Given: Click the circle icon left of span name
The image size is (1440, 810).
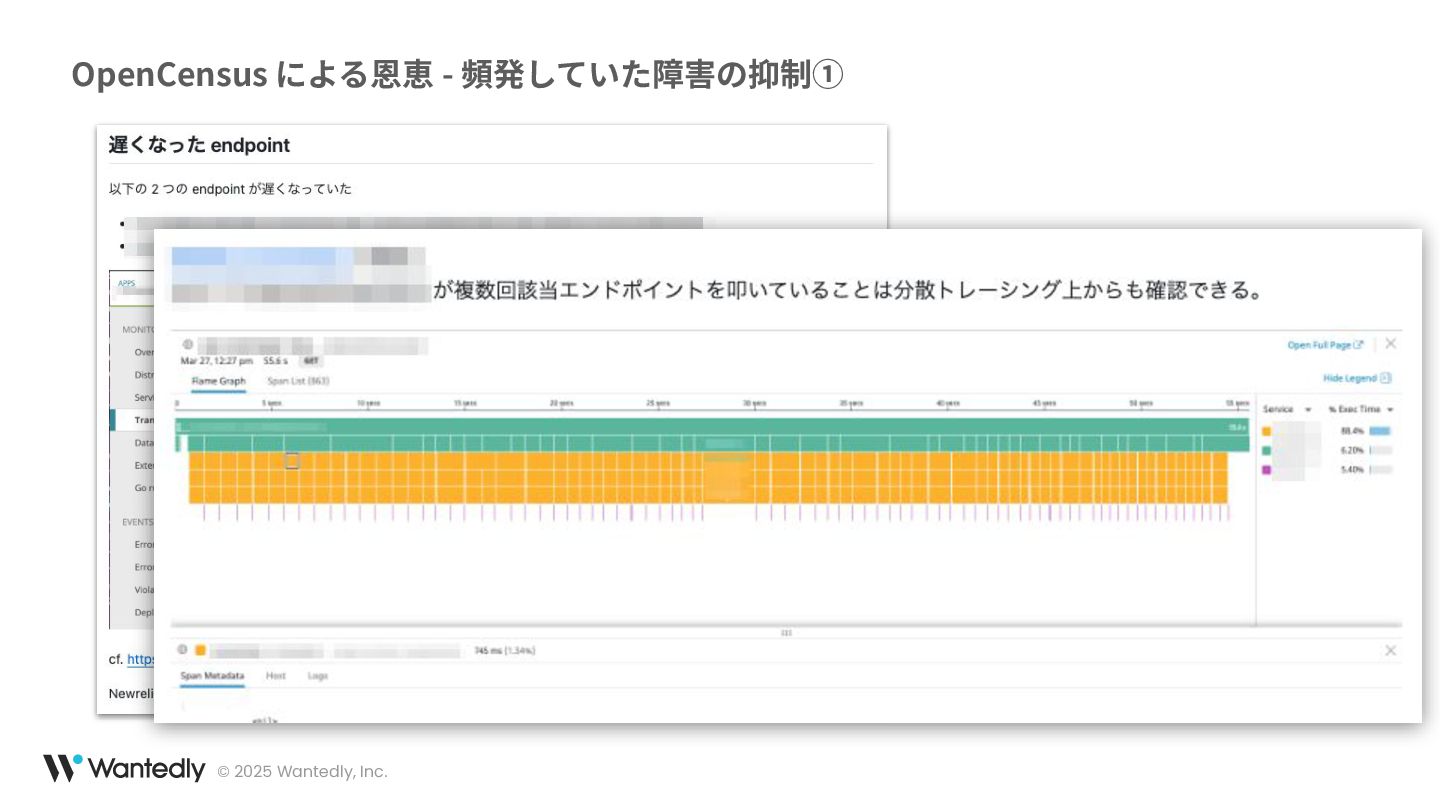Looking at the screenshot, I should coord(183,650).
